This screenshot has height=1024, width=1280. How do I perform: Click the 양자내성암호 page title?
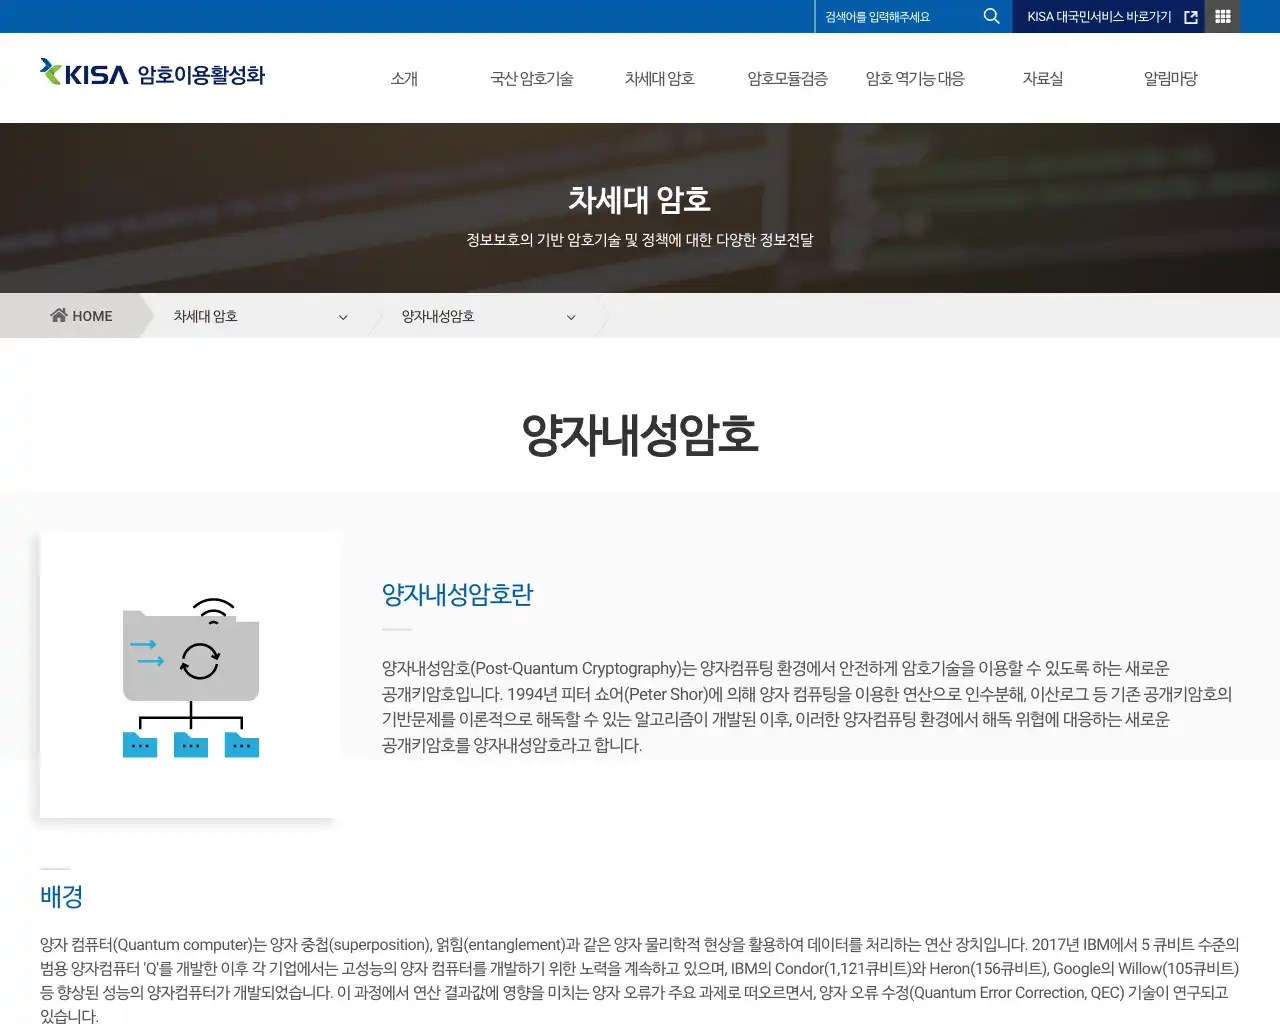[640, 435]
